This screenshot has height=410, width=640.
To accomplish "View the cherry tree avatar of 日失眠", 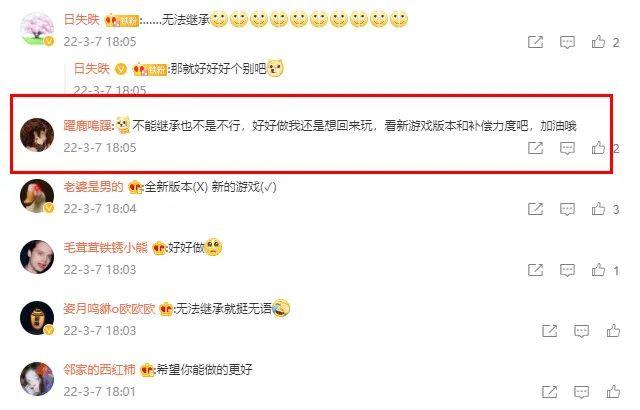I will tap(37, 29).
